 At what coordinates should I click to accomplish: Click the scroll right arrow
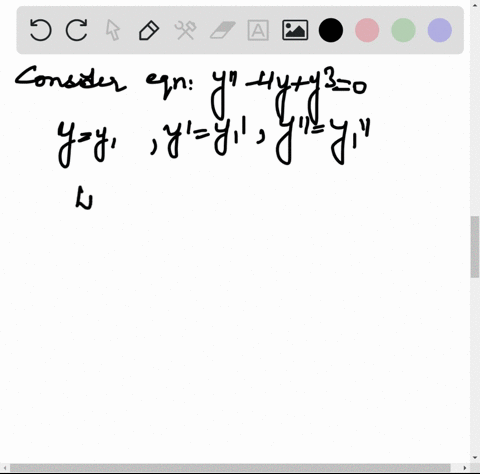(x=465, y=468)
